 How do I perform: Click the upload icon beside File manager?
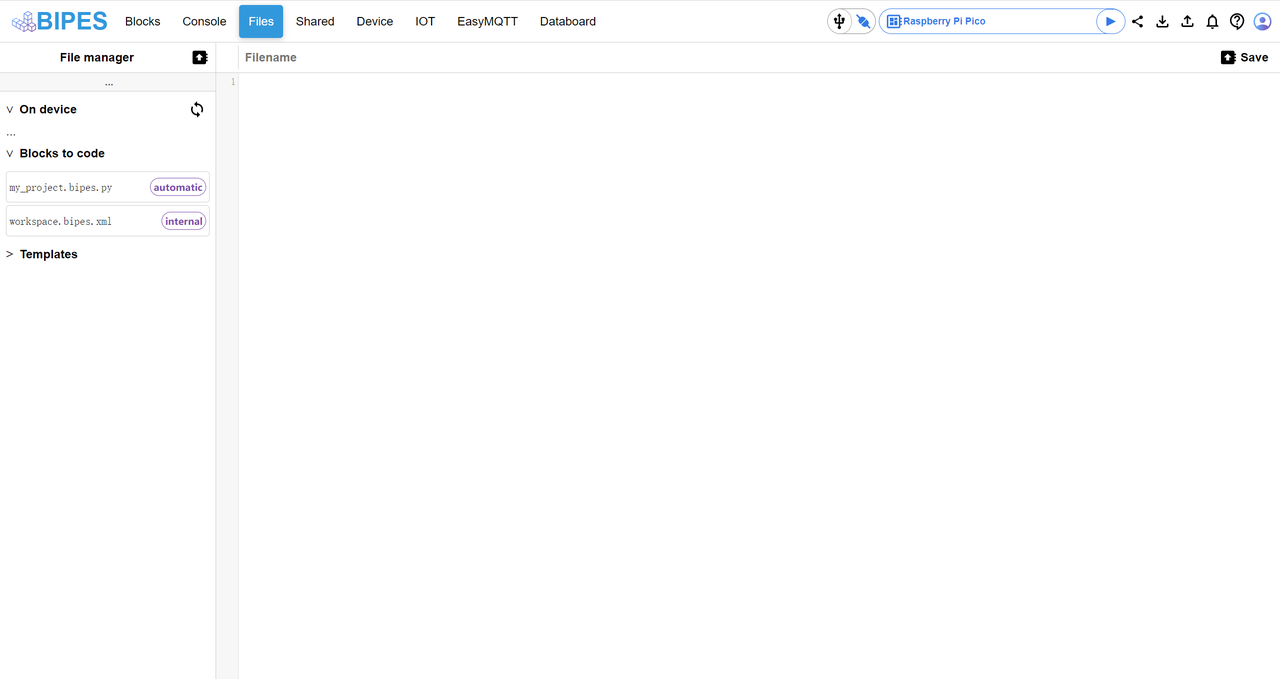[200, 57]
